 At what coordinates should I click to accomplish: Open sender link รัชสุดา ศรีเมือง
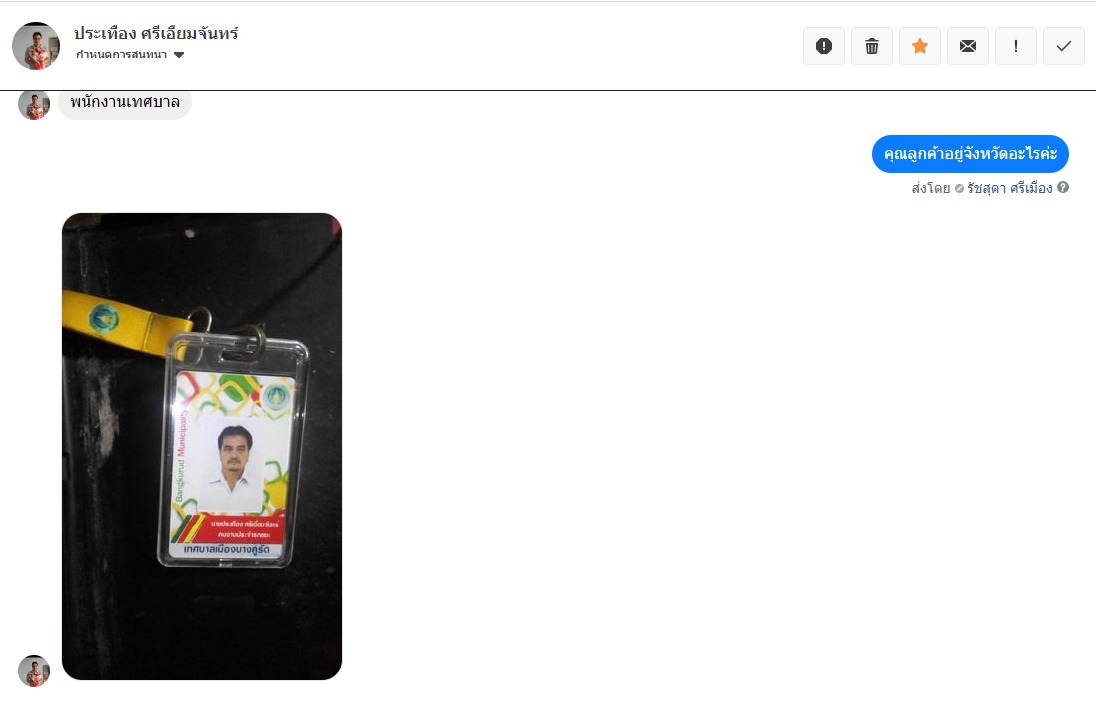pyautogui.click(x=1009, y=188)
